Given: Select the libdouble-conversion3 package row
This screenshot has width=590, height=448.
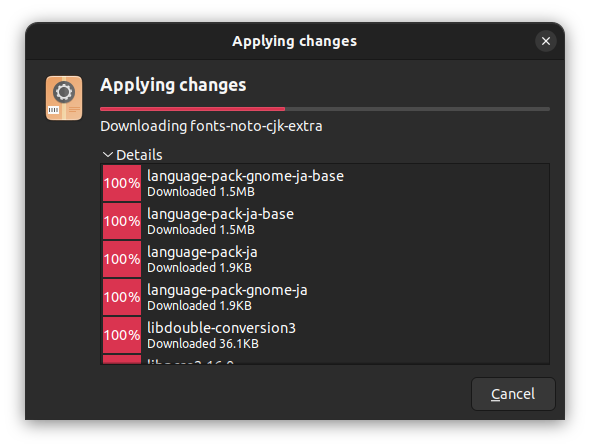Looking at the screenshot, I should pyautogui.click(x=326, y=335).
